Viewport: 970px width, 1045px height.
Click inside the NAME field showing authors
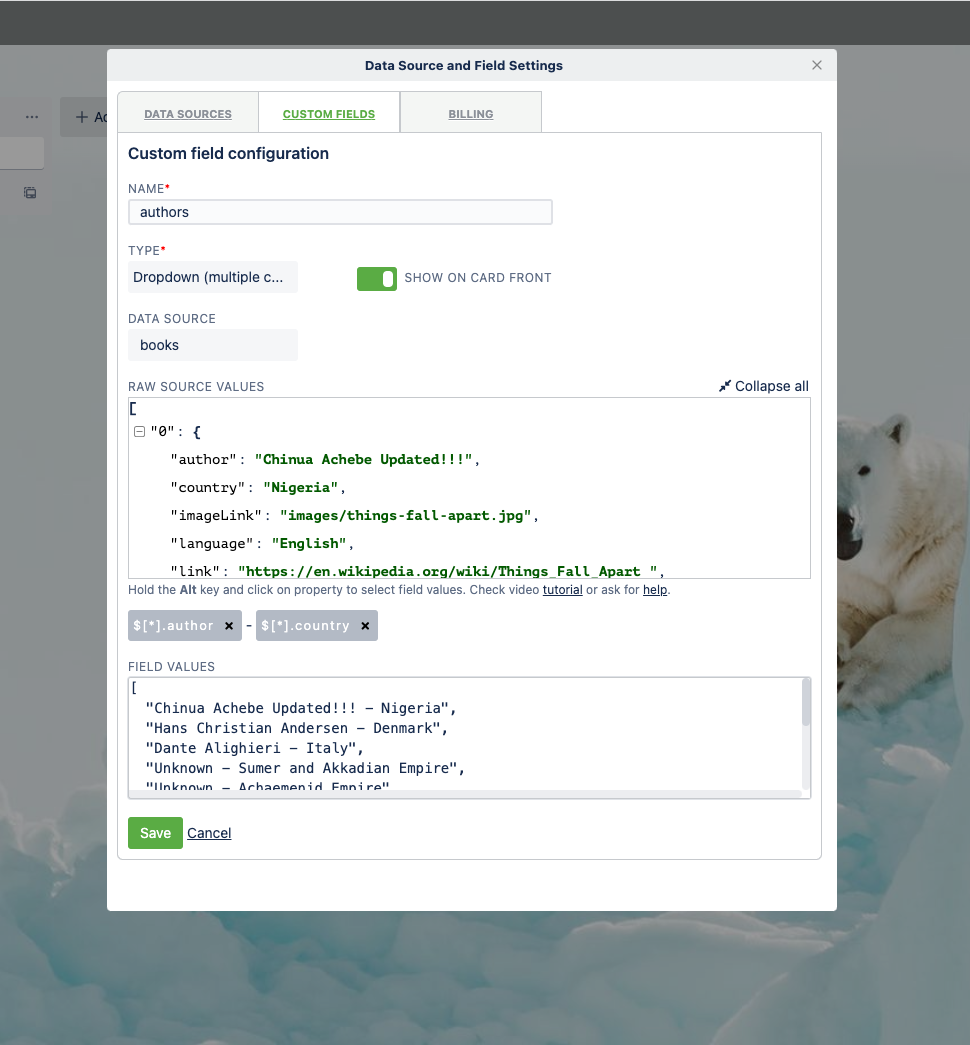pos(340,212)
